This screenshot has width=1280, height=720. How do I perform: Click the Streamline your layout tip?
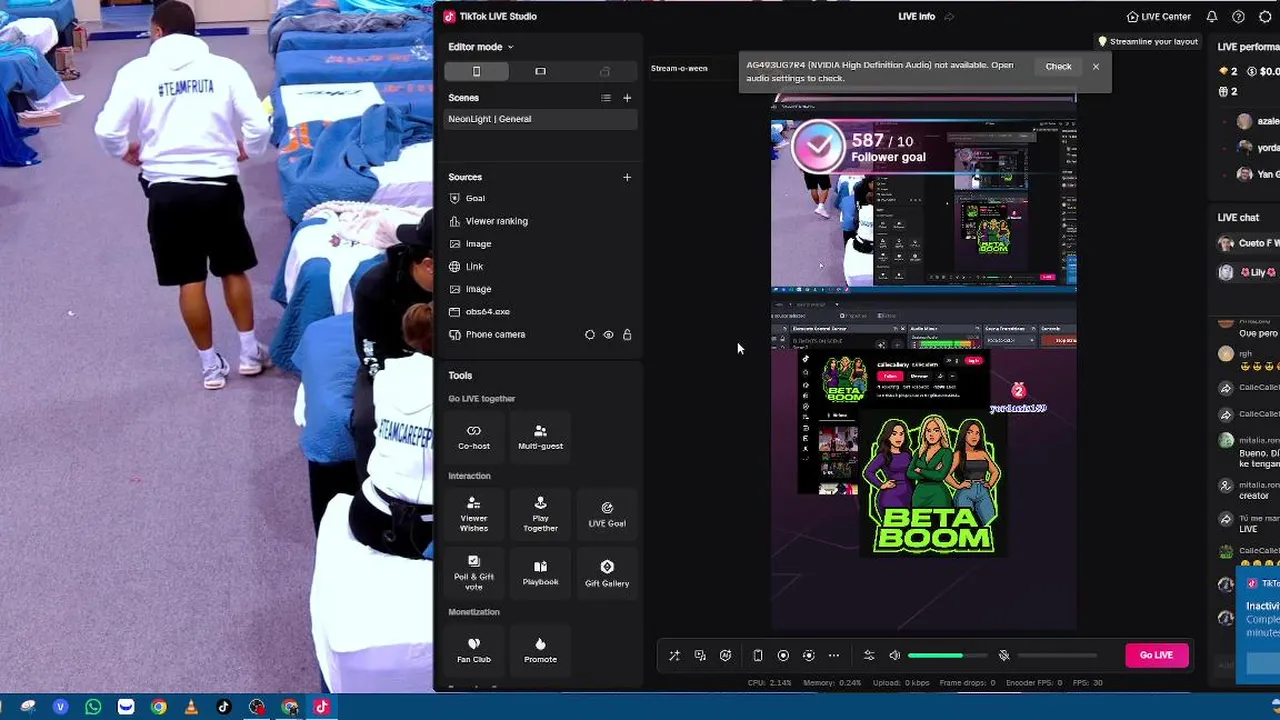(1148, 42)
